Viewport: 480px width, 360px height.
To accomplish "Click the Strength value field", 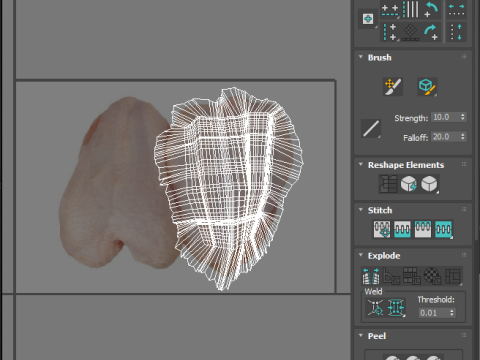I will (x=445, y=117).
